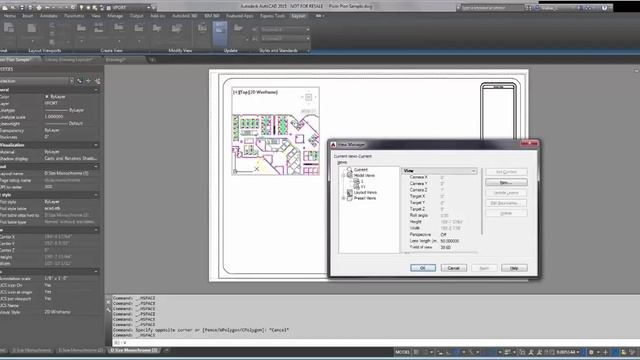Open the Layout ribbon tab

(x=298, y=16)
